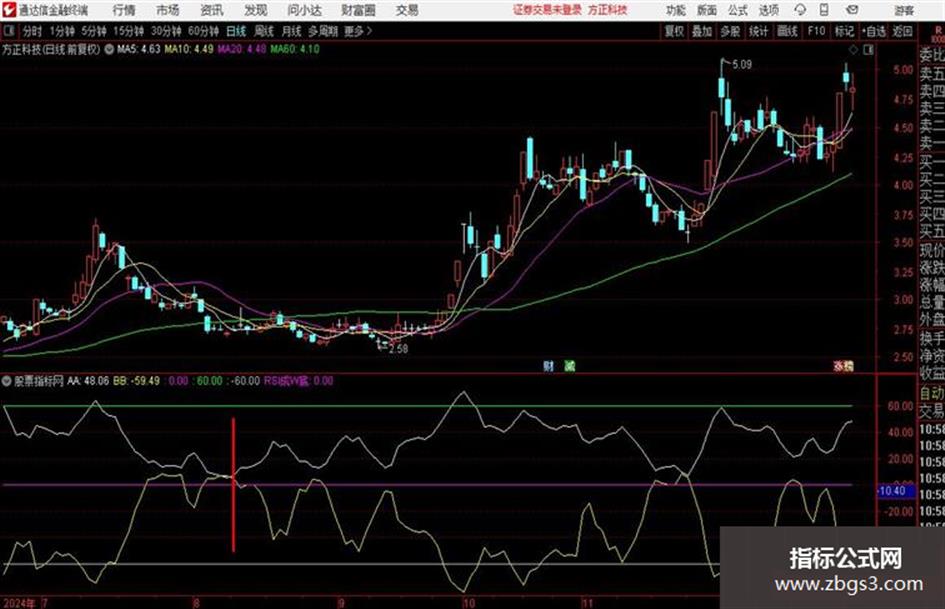The width and height of the screenshot is (945, 609).
Task: Click the 方正科技 stock name in header
Action: pyautogui.click(x=608, y=10)
